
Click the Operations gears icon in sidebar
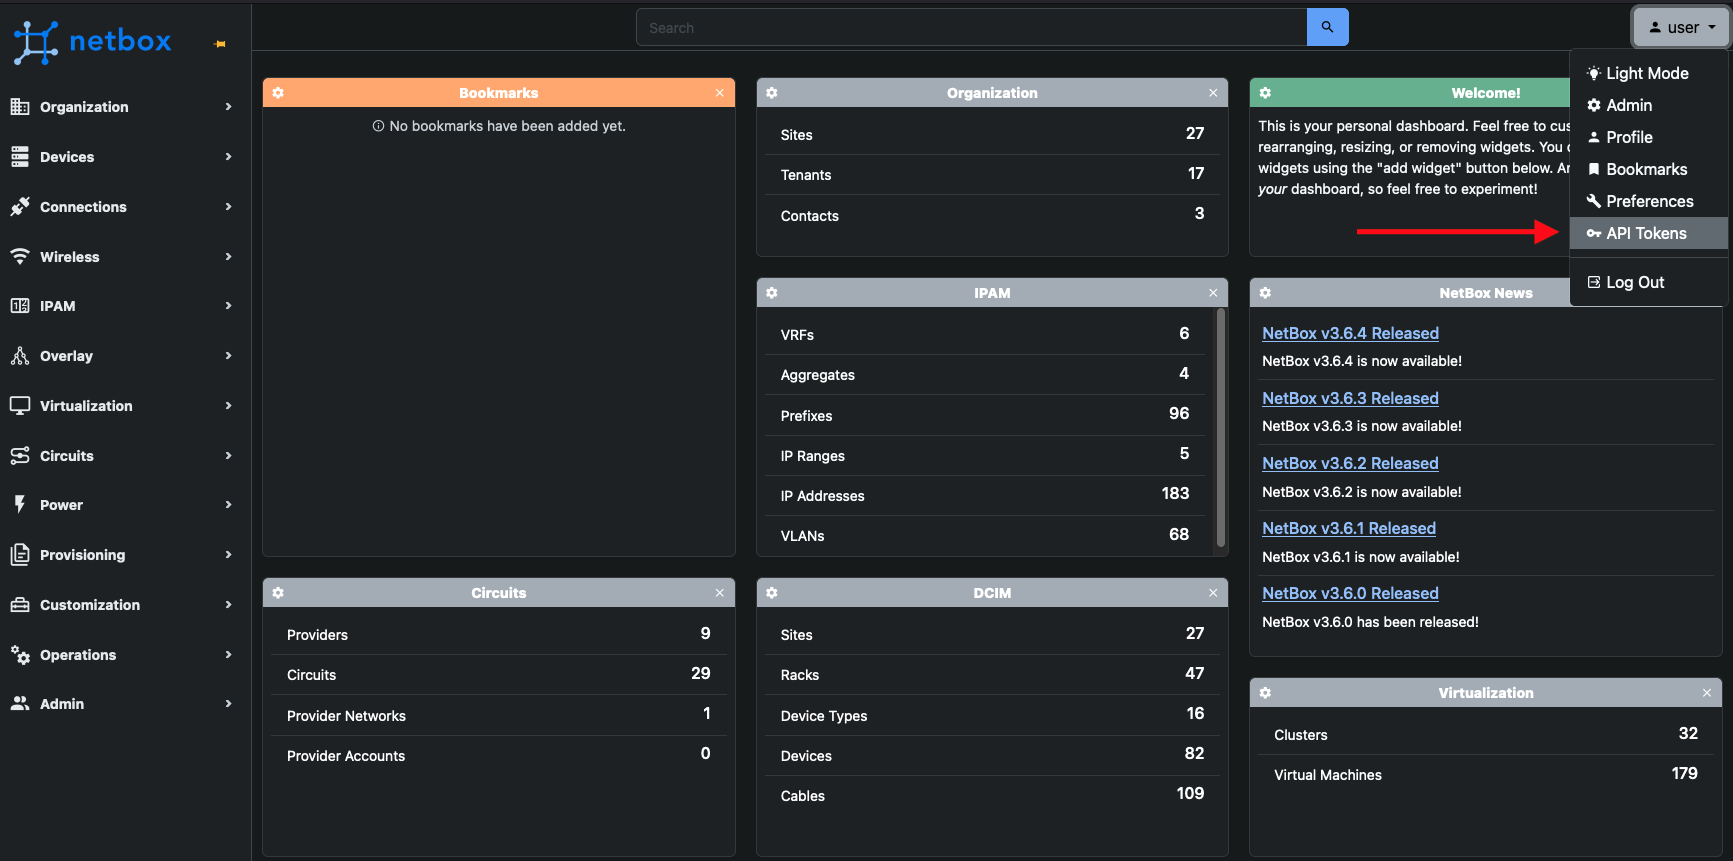20,655
